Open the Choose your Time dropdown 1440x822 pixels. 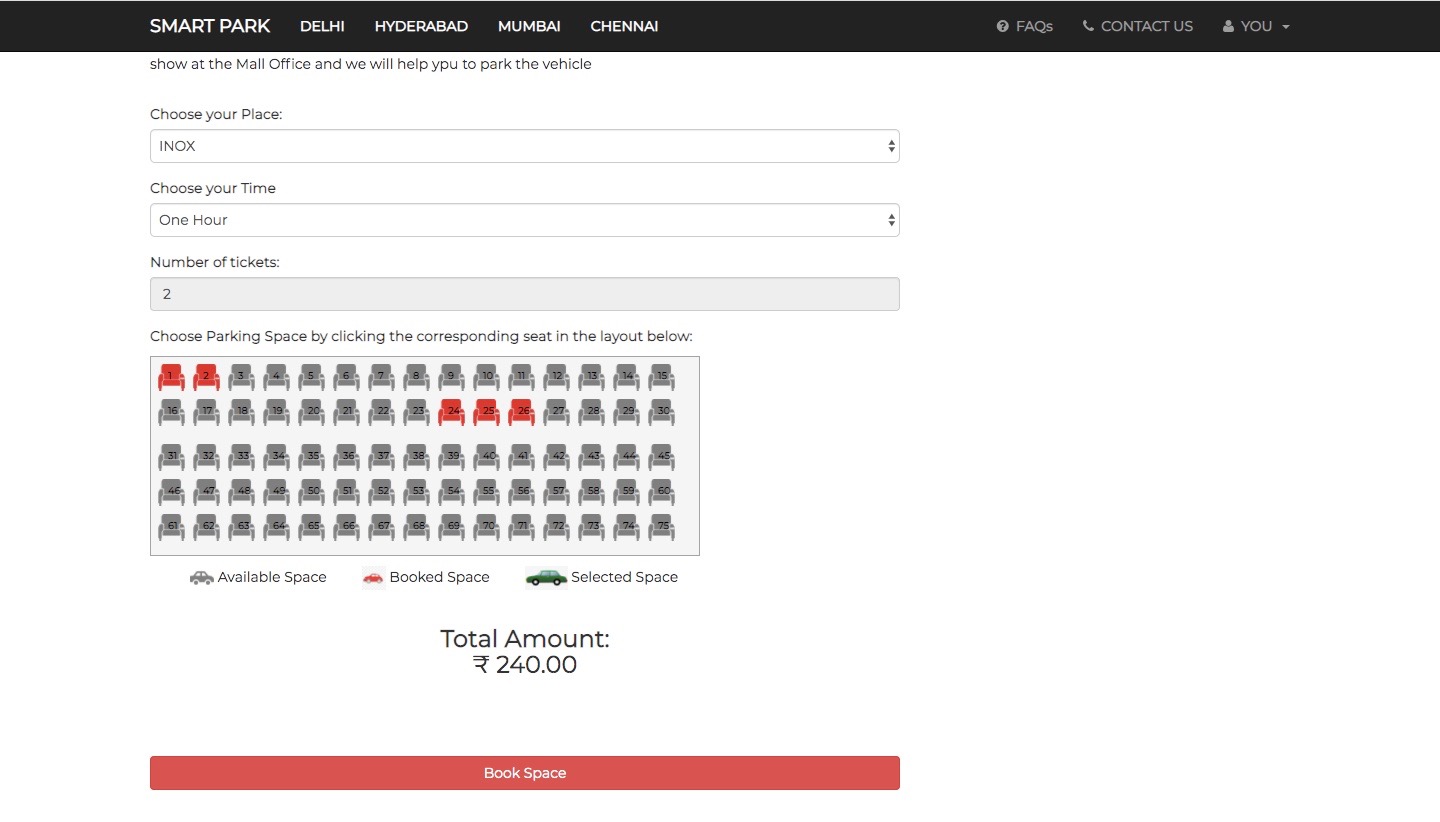tap(524, 220)
